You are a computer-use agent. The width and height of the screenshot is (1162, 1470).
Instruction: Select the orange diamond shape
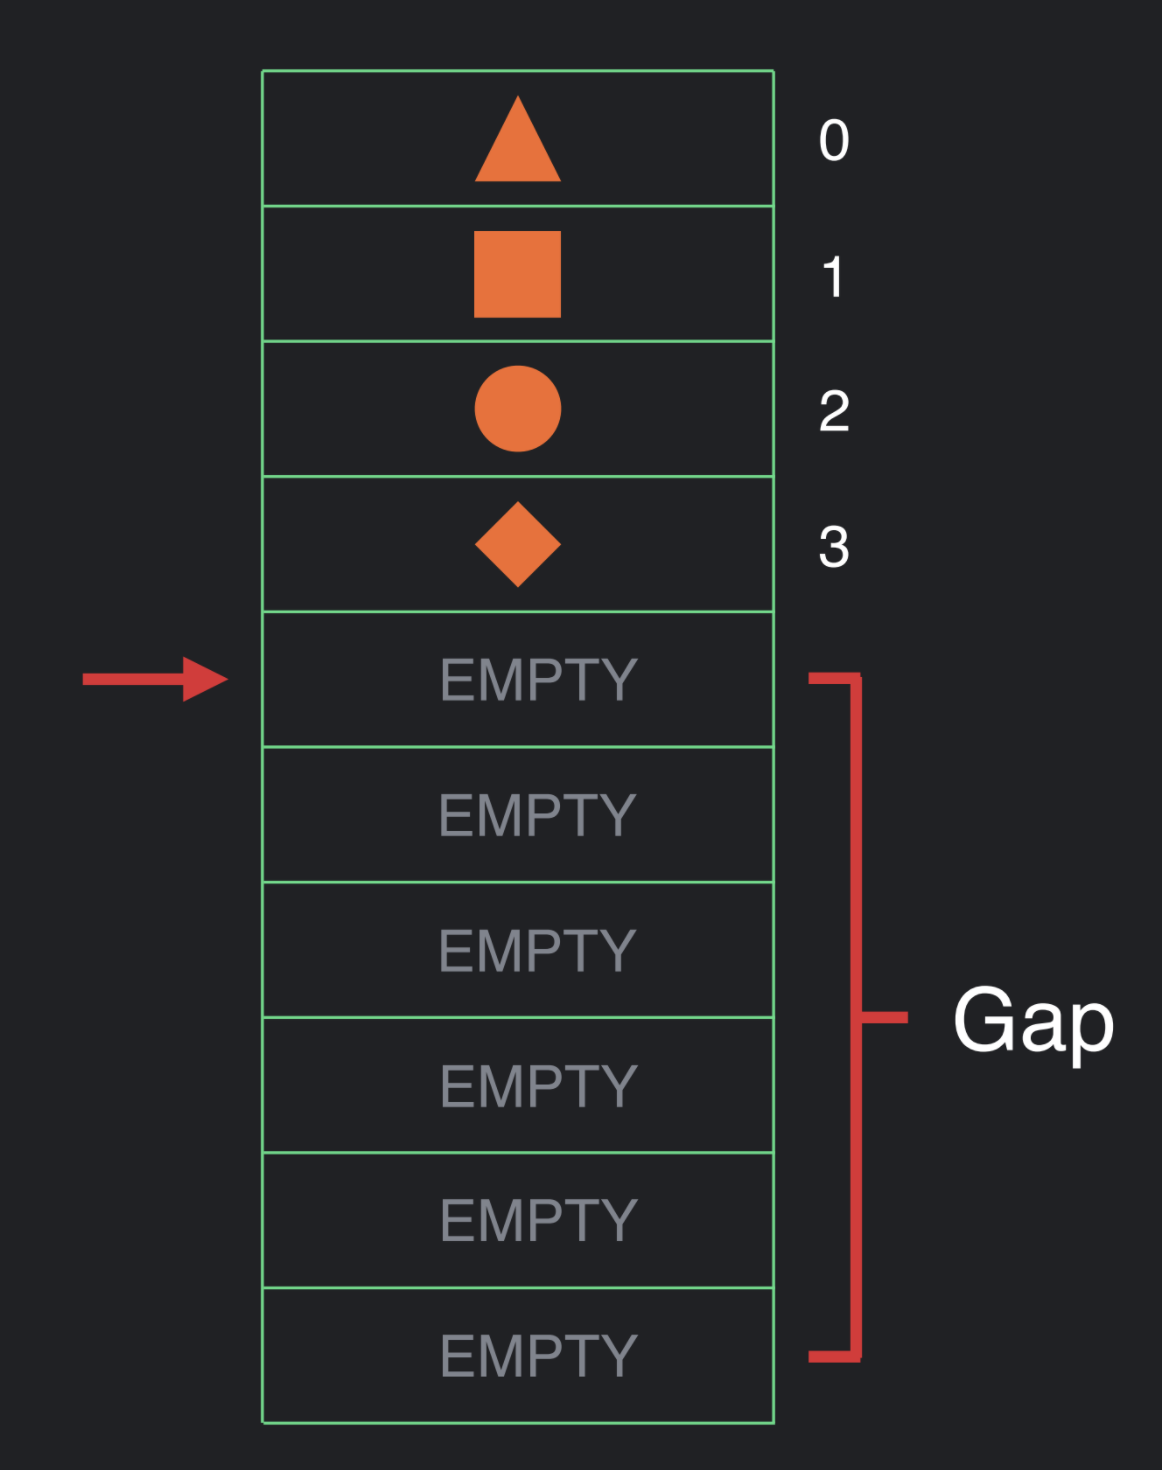click(x=518, y=544)
